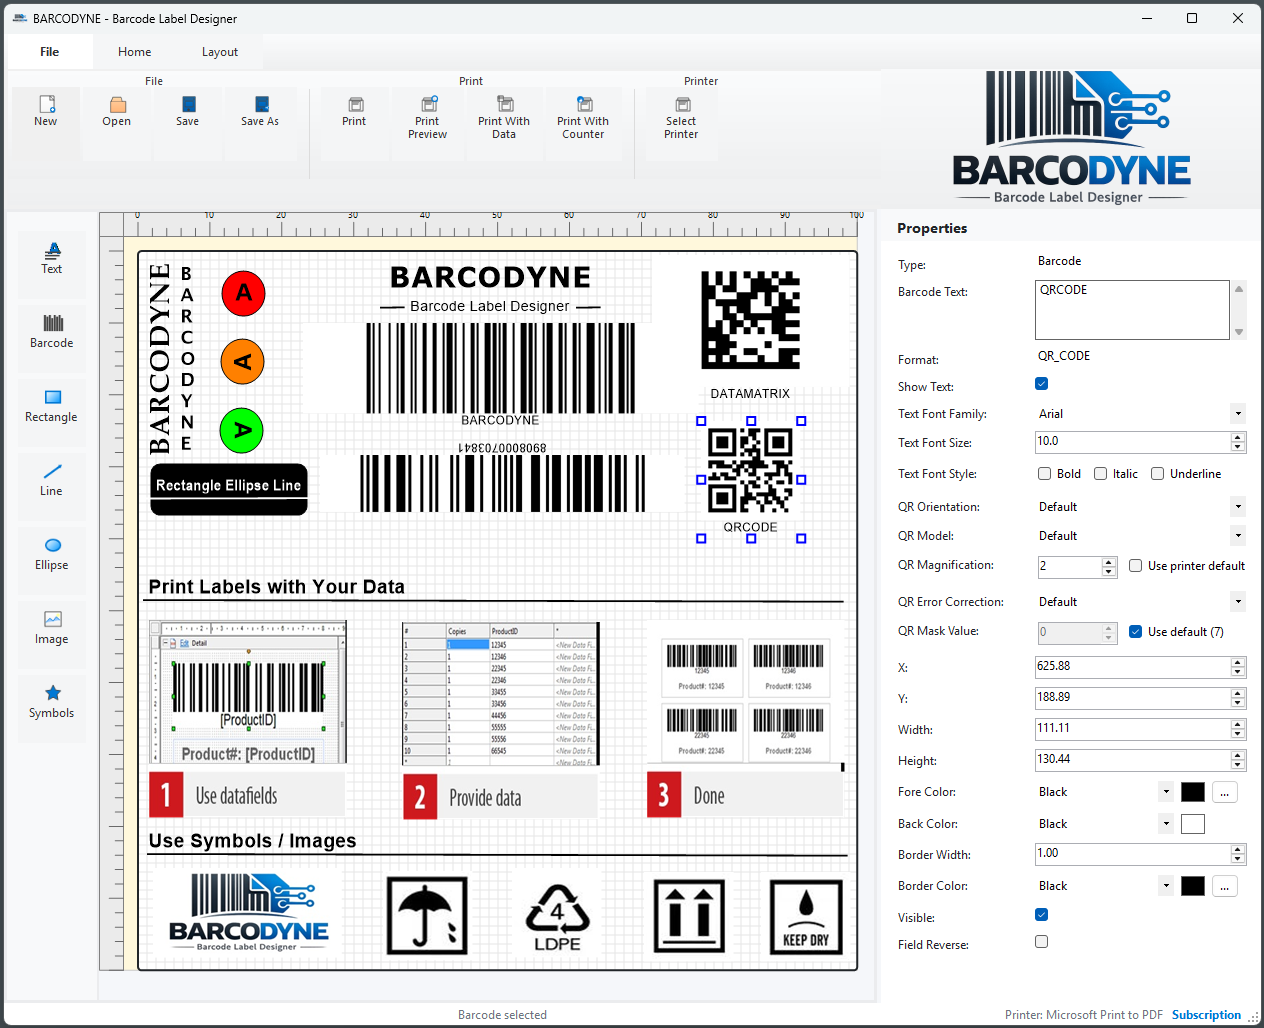Open Print Preview

tap(427, 115)
